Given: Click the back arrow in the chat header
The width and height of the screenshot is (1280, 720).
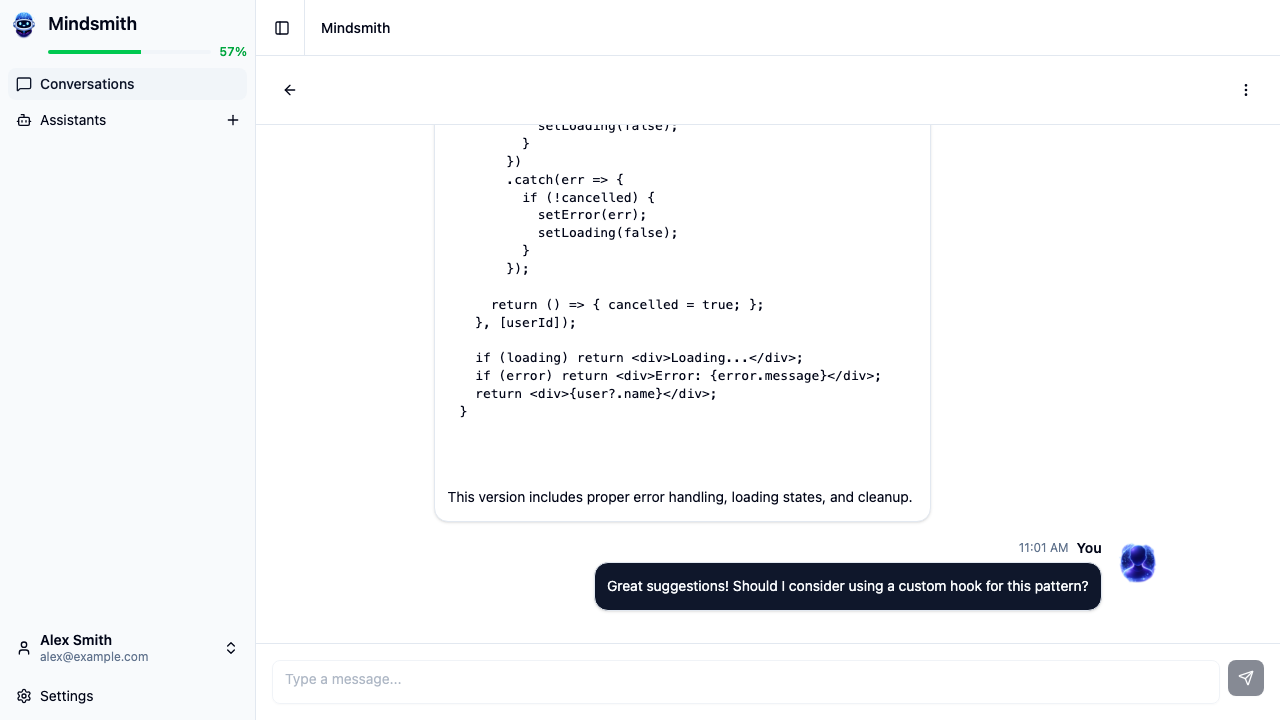Looking at the screenshot, I should (289, 90).
